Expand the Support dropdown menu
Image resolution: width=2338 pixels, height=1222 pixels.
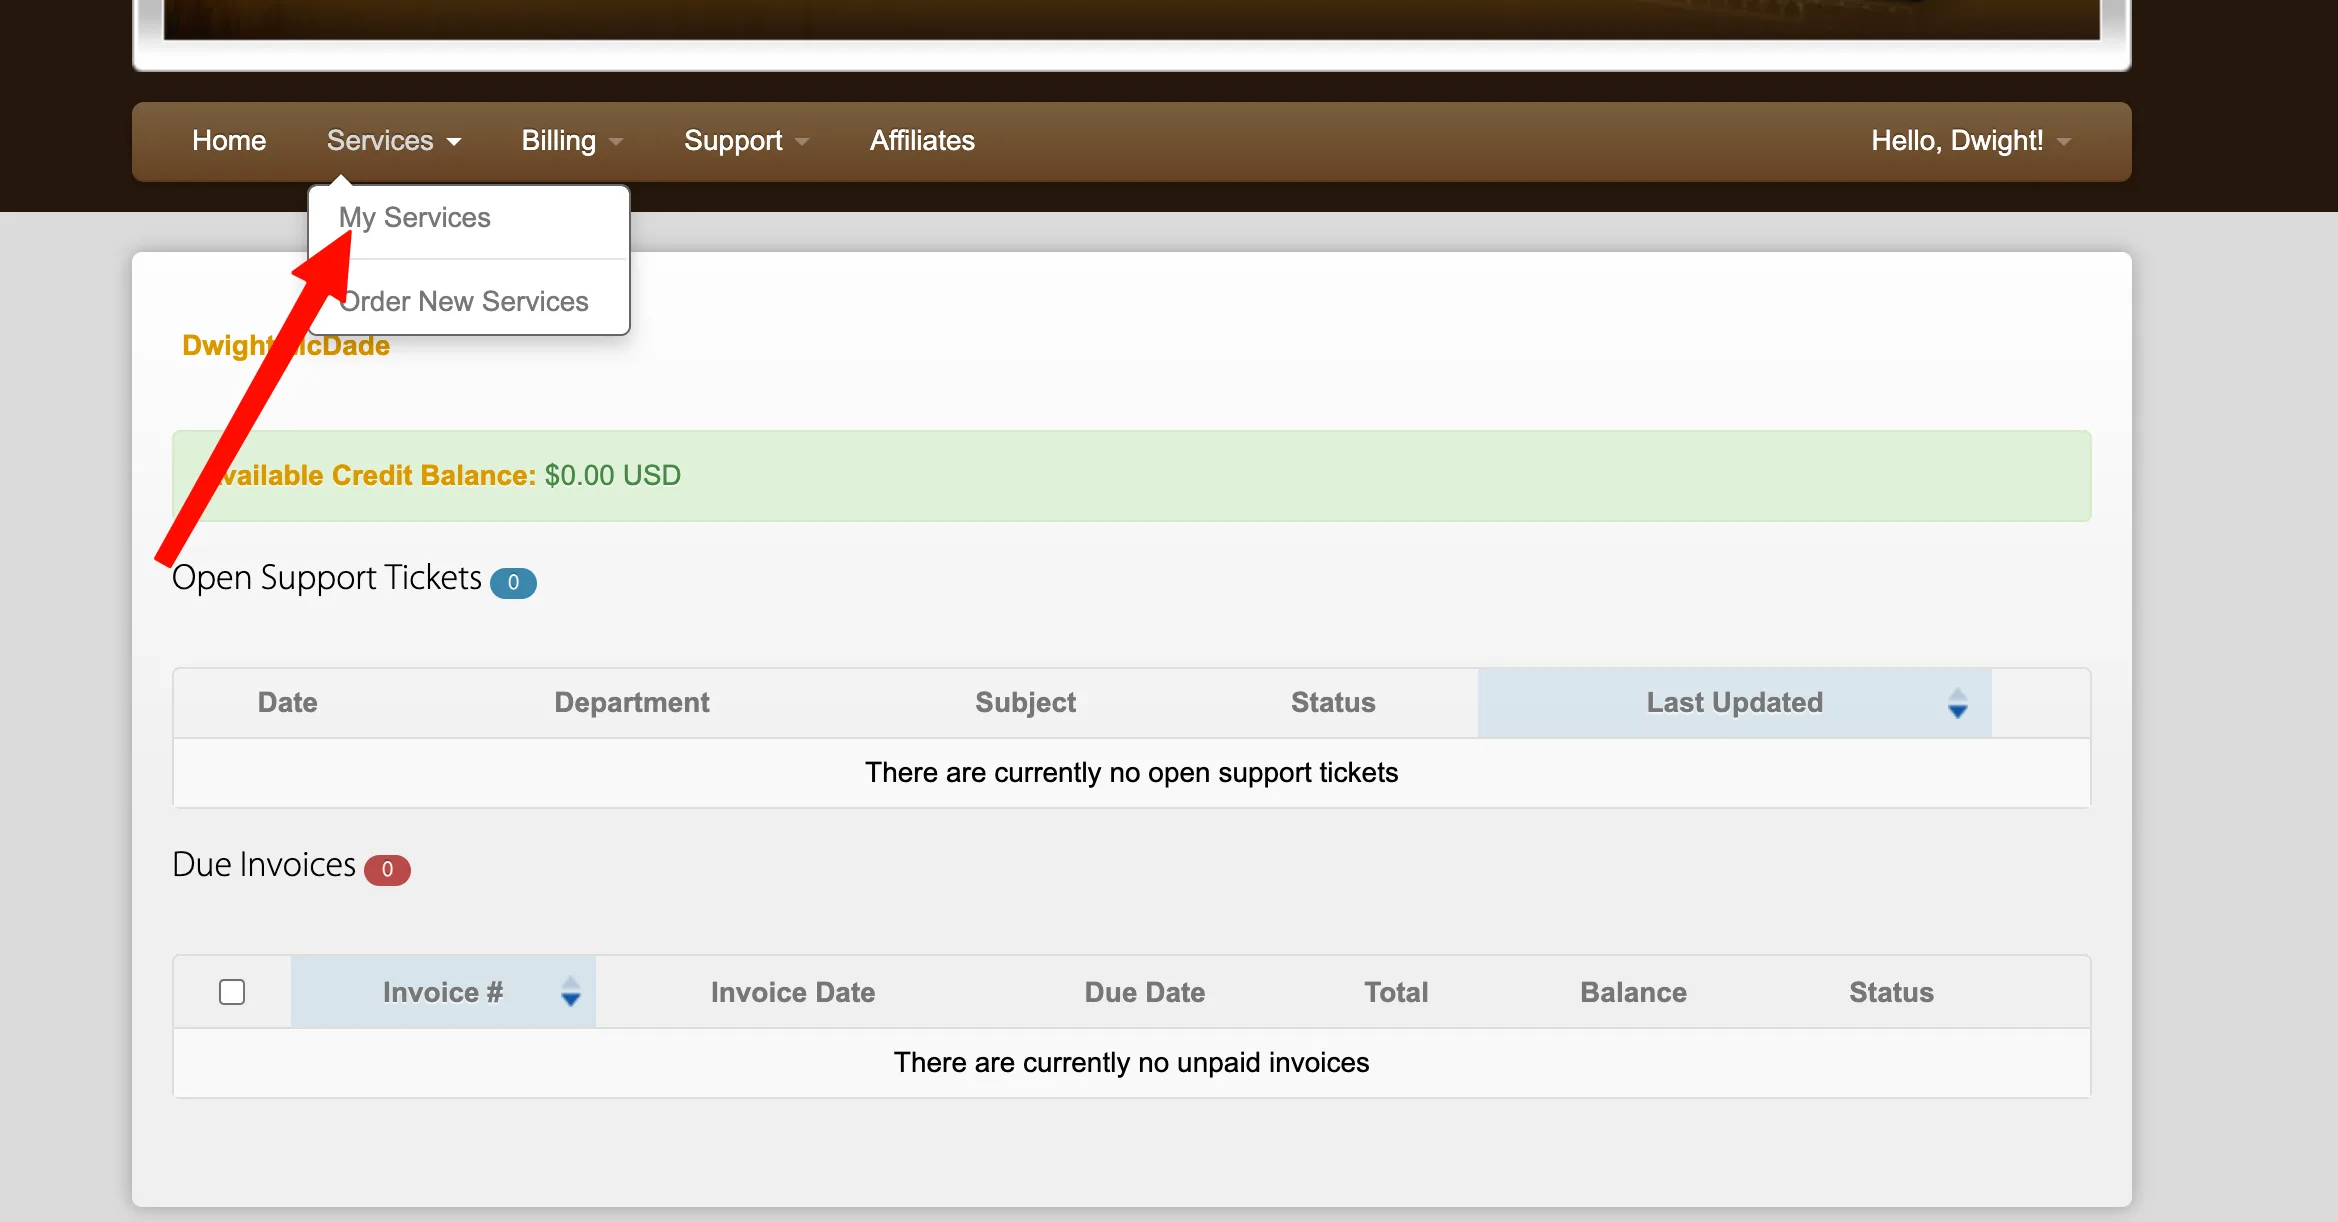(x=746, y=141)
